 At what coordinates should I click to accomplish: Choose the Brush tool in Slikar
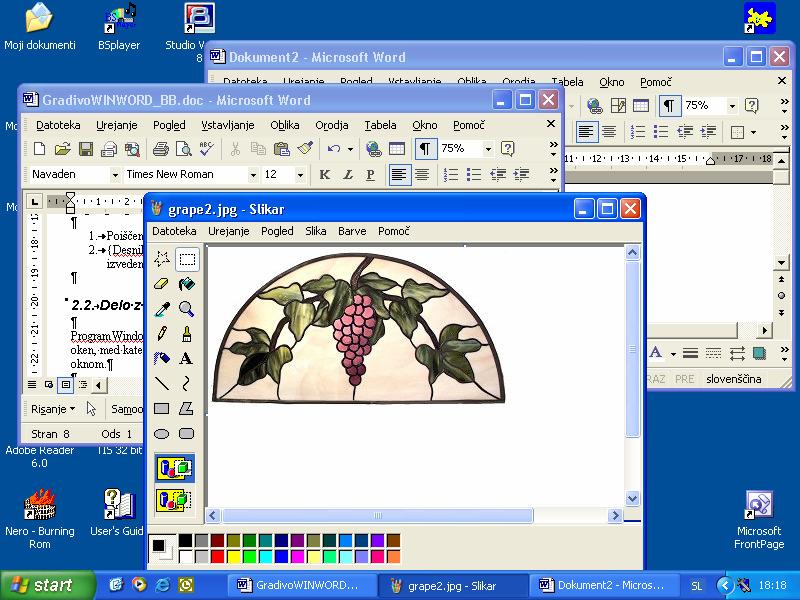tap(187, 334)
